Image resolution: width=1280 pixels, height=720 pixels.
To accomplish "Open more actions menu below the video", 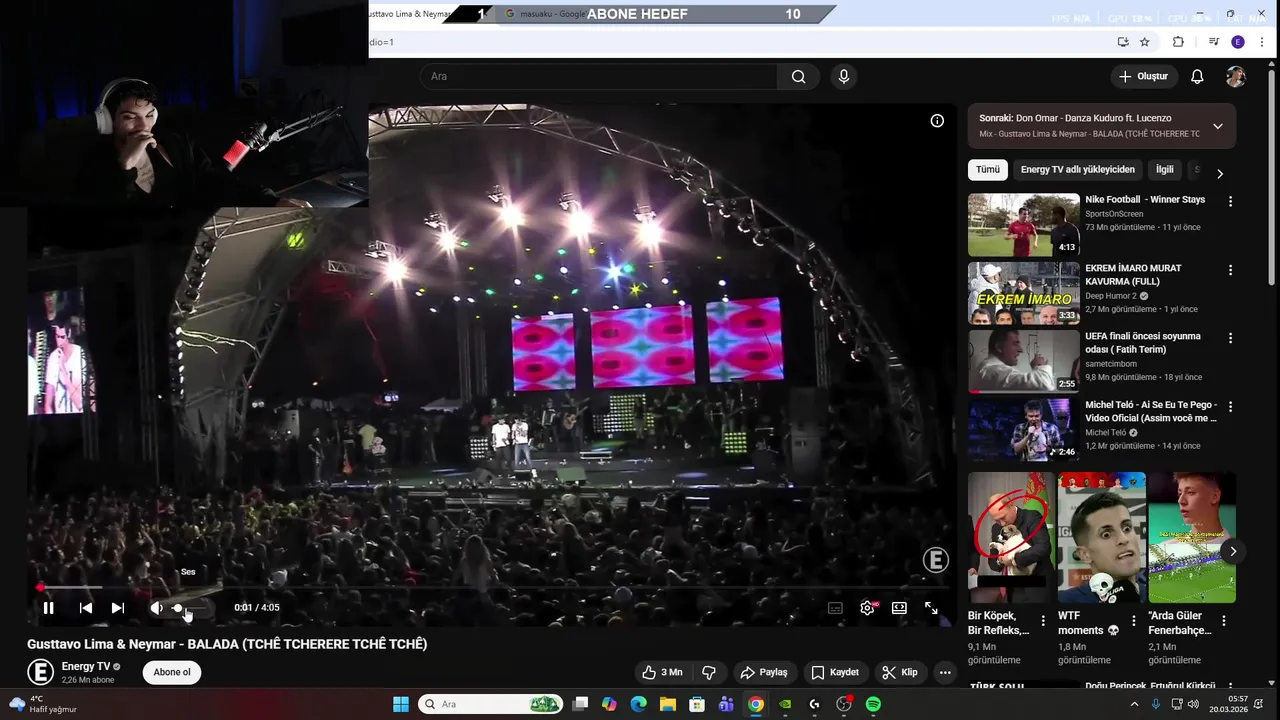I will click(945, 672).
